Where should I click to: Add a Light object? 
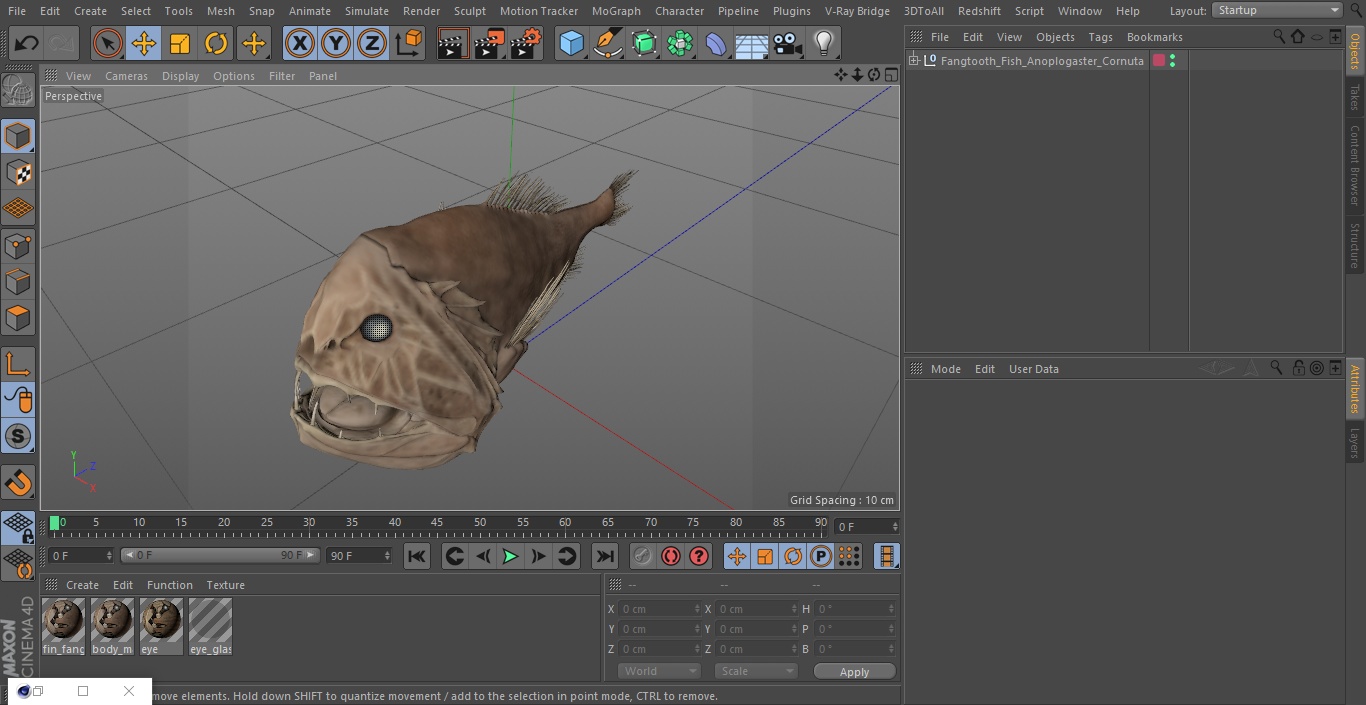pyautogui.click(x=824, y=43)
